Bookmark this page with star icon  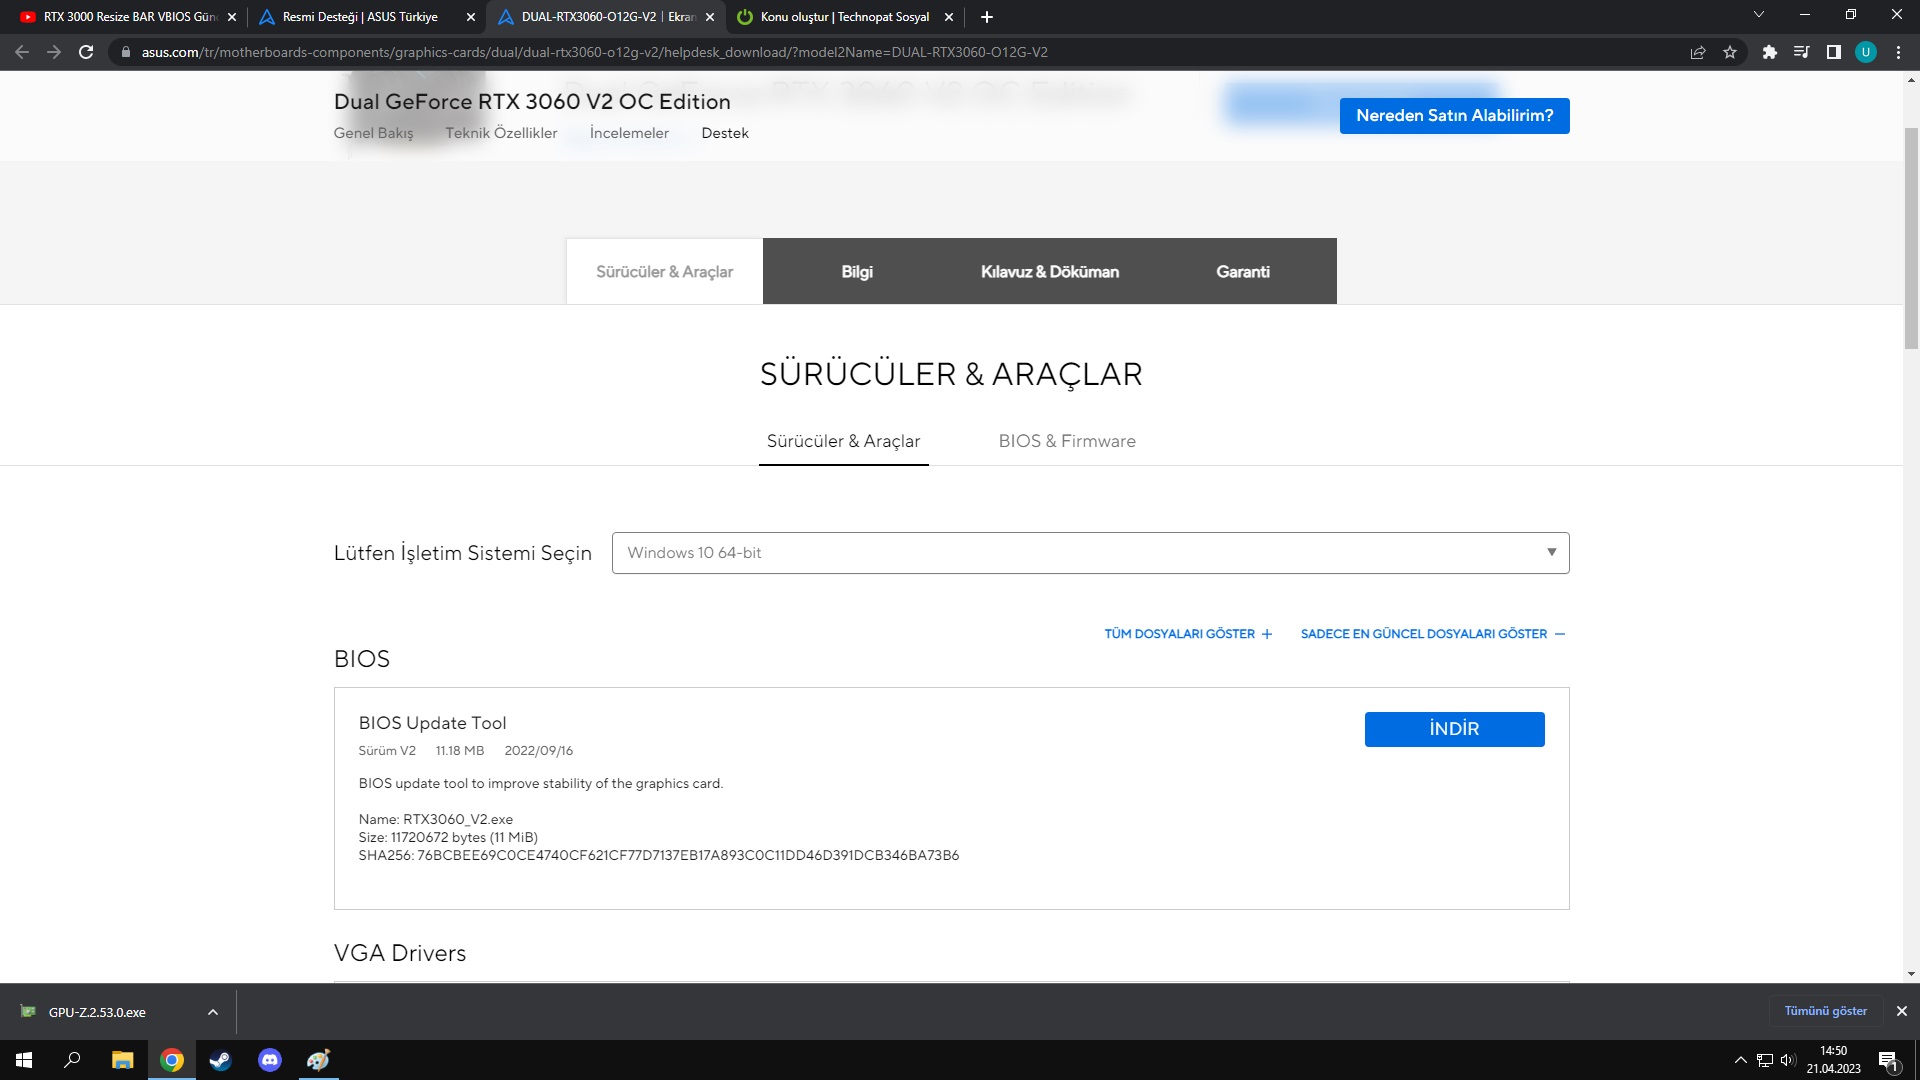coord(1730,52)
